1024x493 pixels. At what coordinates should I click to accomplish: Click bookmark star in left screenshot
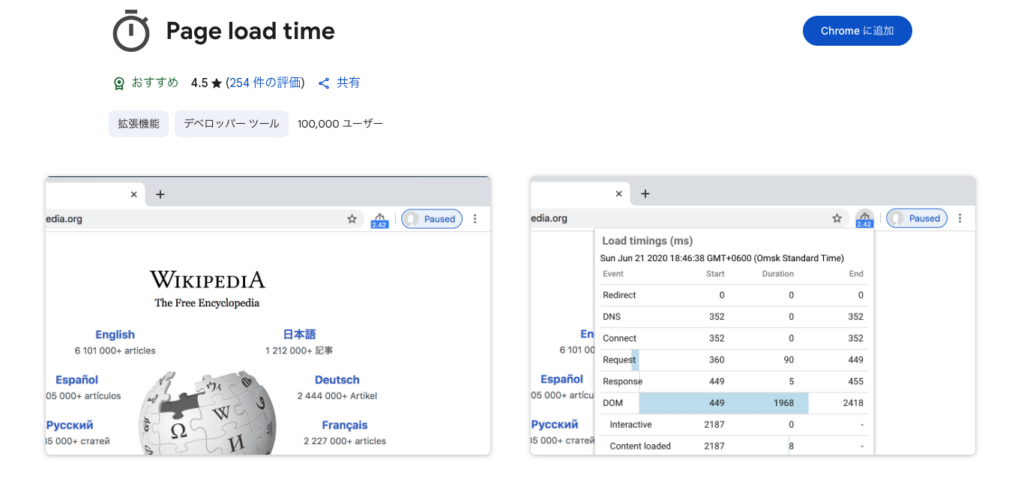[x=352, y=219]
